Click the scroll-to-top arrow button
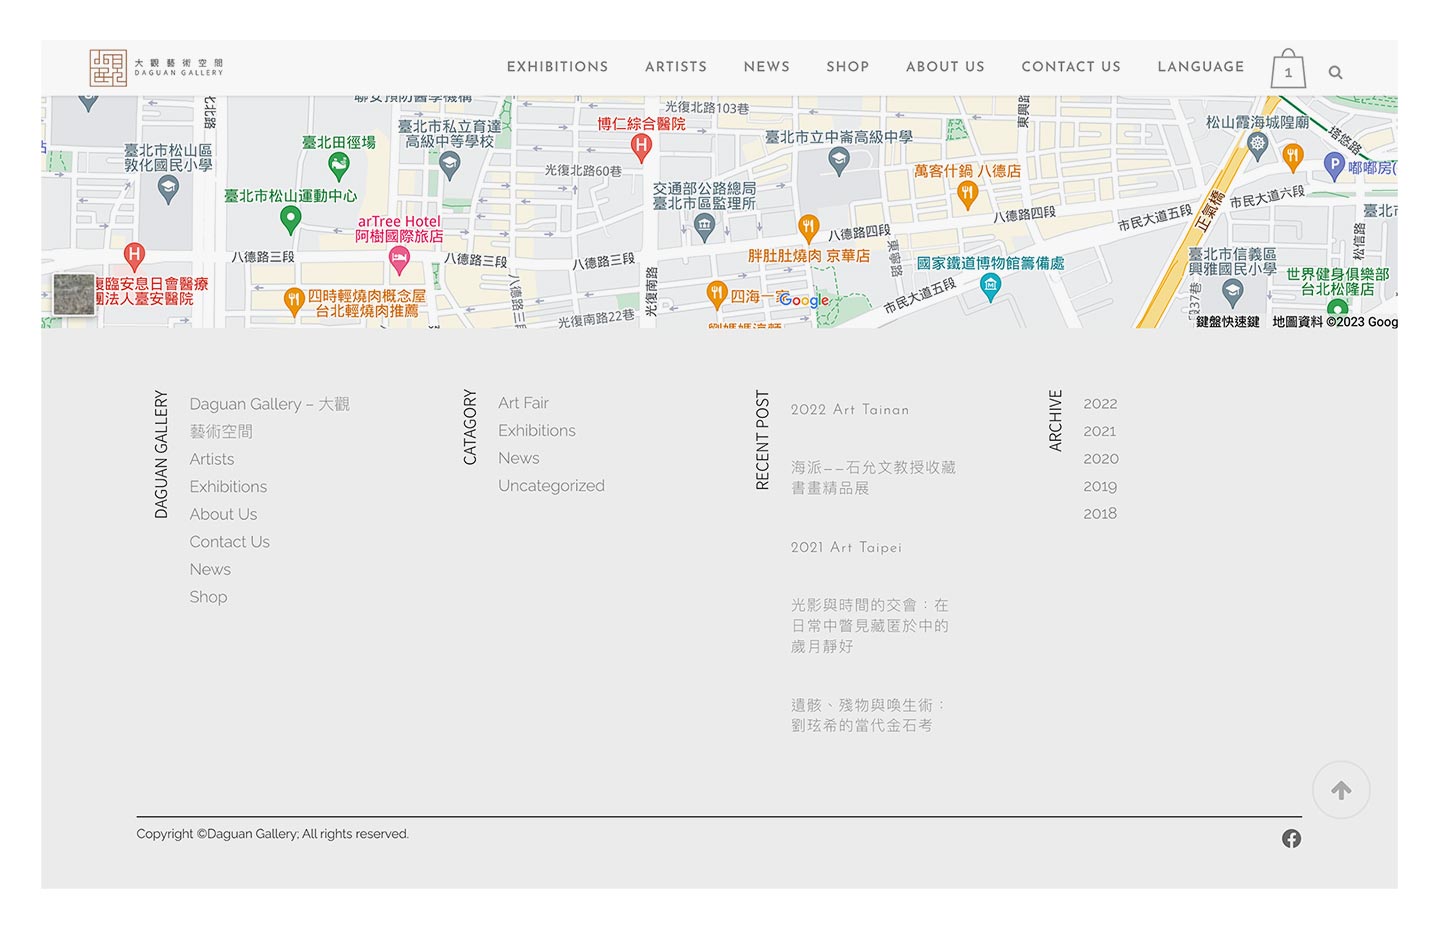The width and height of the screenshot is (1440, 929). (x=1341, y=790)
